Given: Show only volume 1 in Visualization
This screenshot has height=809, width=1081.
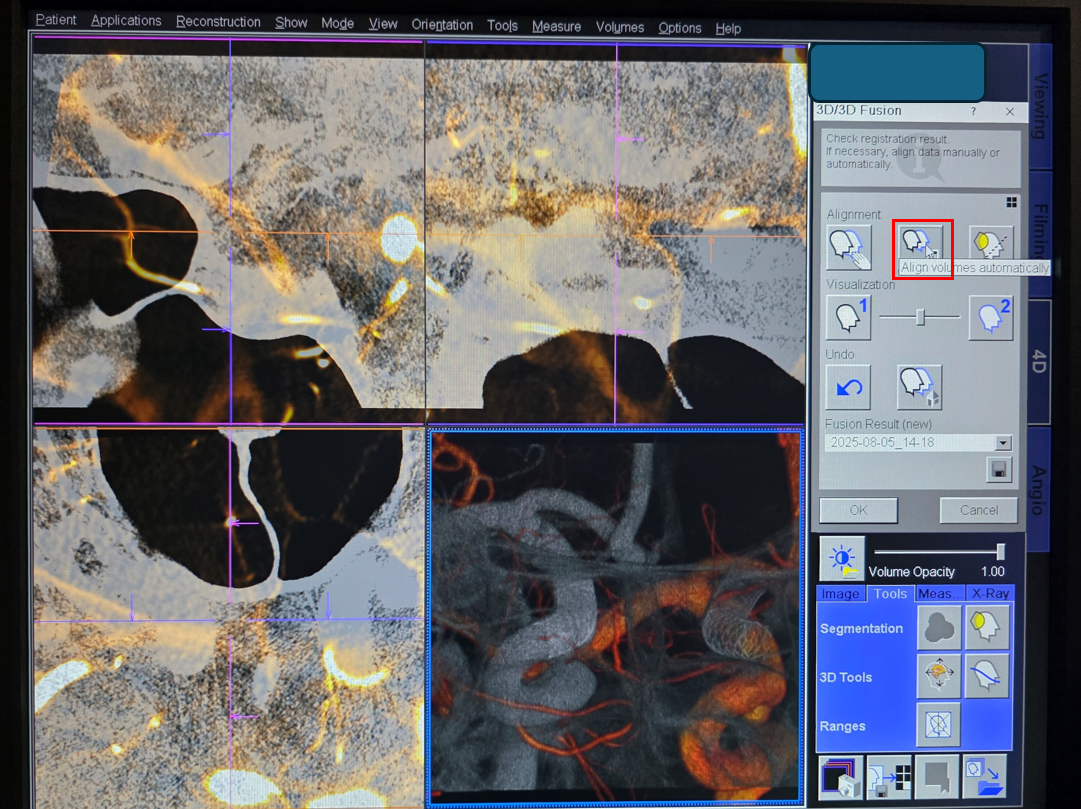Looking at the screenshot, I should tap(848, 317).
